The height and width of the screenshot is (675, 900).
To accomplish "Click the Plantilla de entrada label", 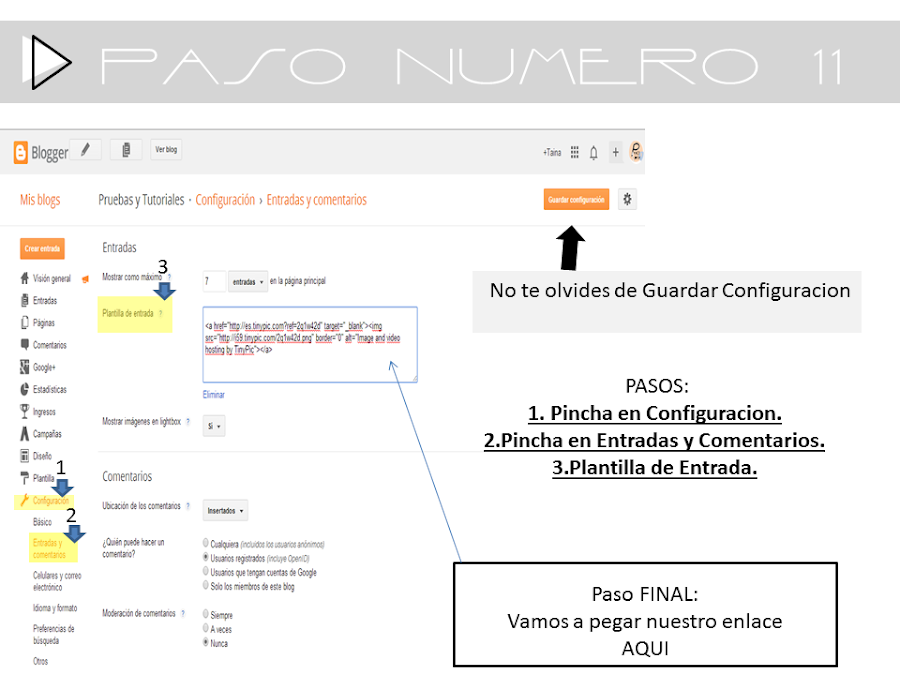I will point(127,313).
